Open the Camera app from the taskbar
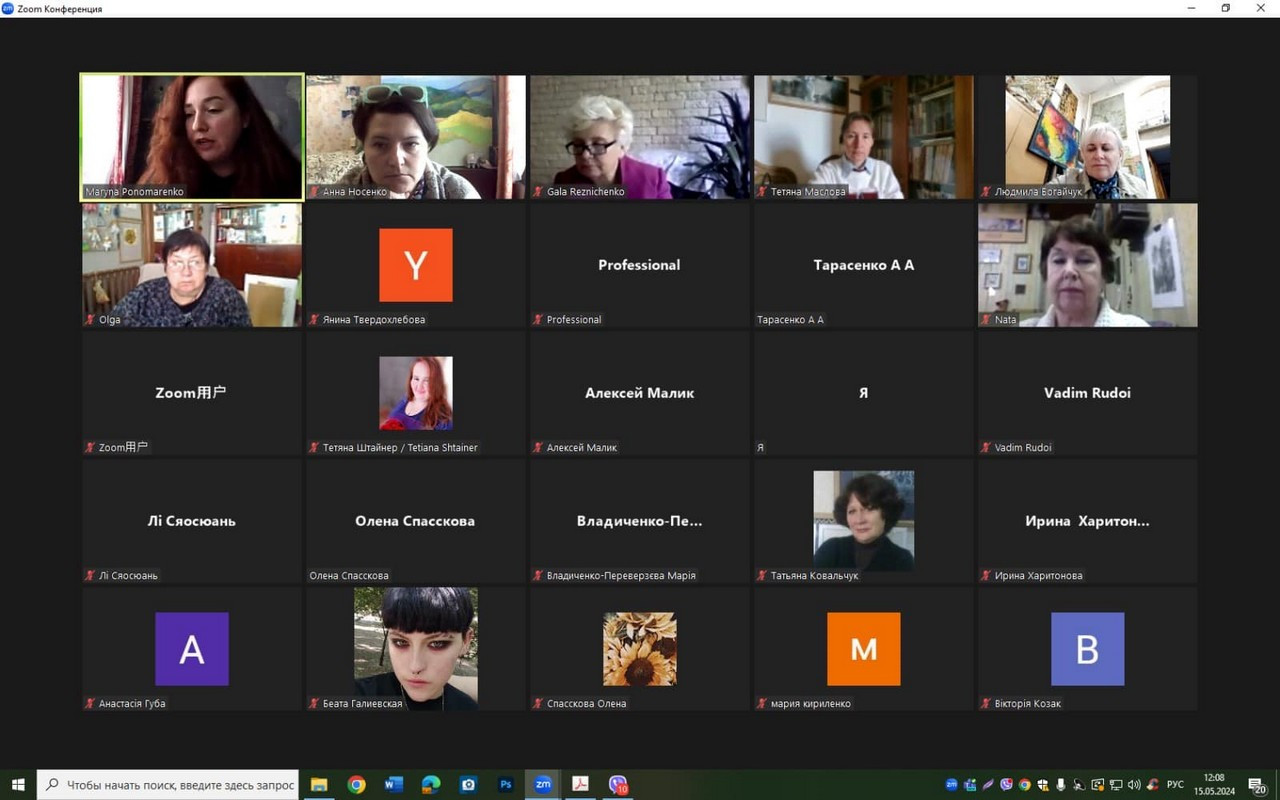The height and width of the screenshot is (800, 1280). (x=468, y=785)
